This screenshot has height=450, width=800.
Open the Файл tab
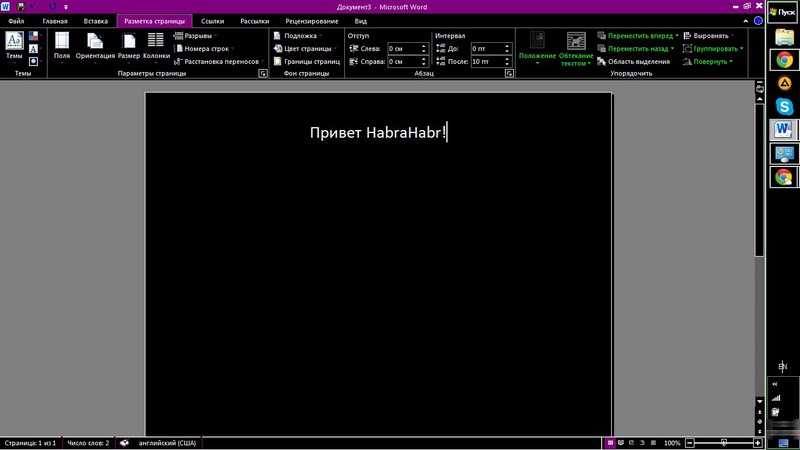tap(16, 21)
